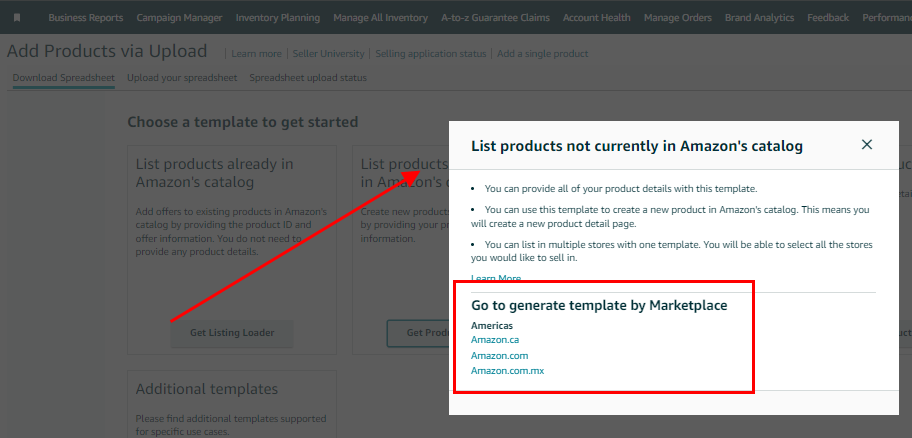912x438 pixels.
Task: Open Brand Analytics
Action: [x=759, y=17]
